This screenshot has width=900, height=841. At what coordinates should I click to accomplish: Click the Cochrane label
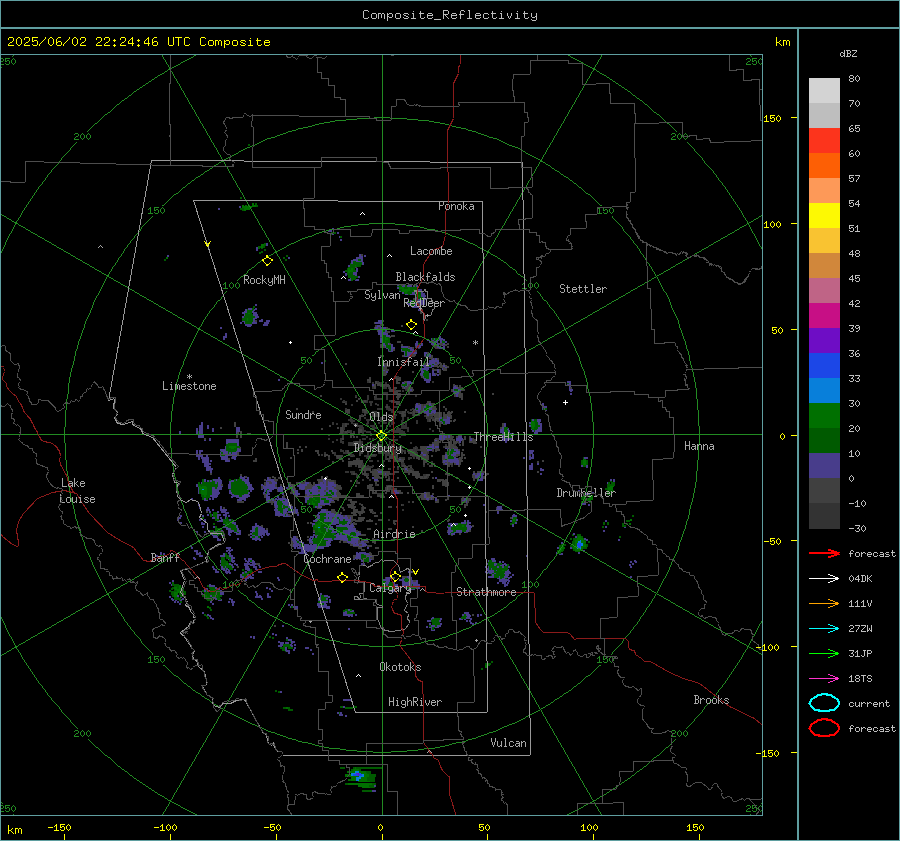(327, 559)
